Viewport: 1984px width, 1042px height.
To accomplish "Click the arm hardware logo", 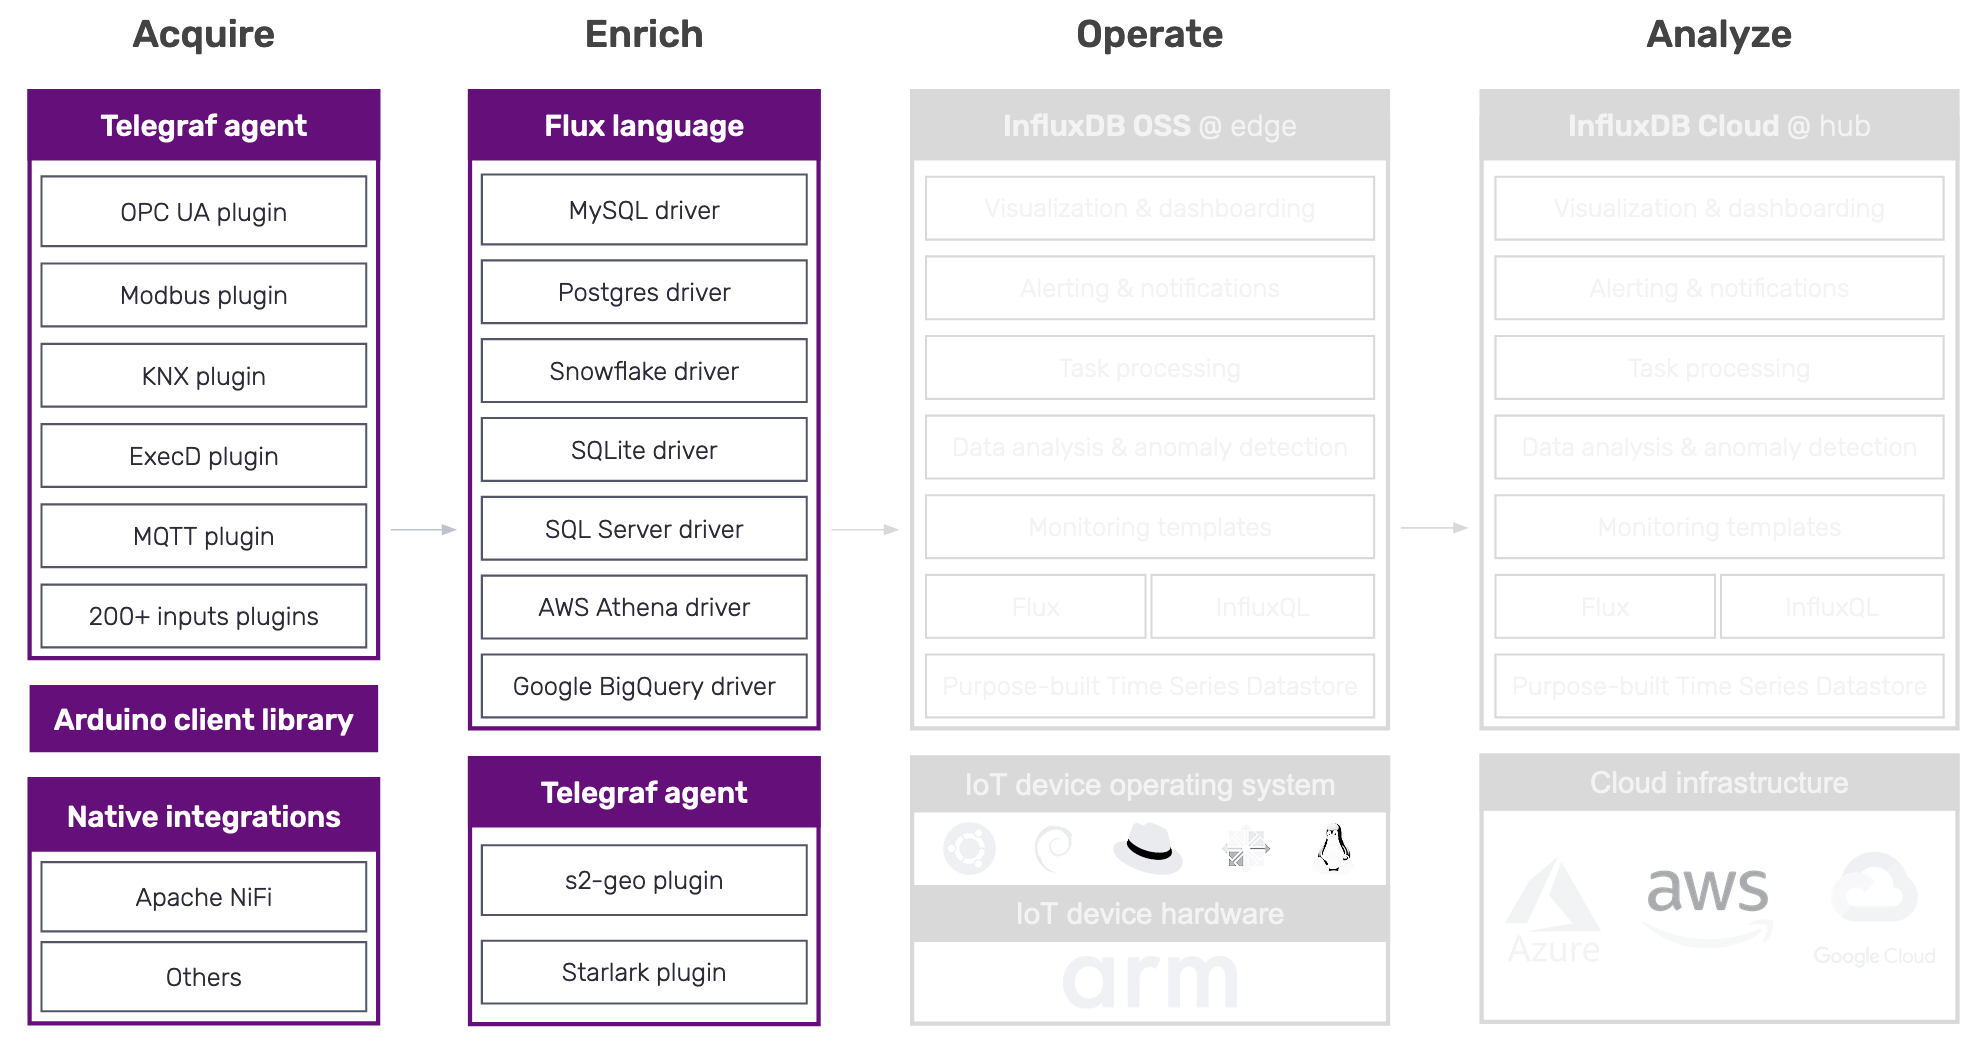I will click(x=1150, y=980).
